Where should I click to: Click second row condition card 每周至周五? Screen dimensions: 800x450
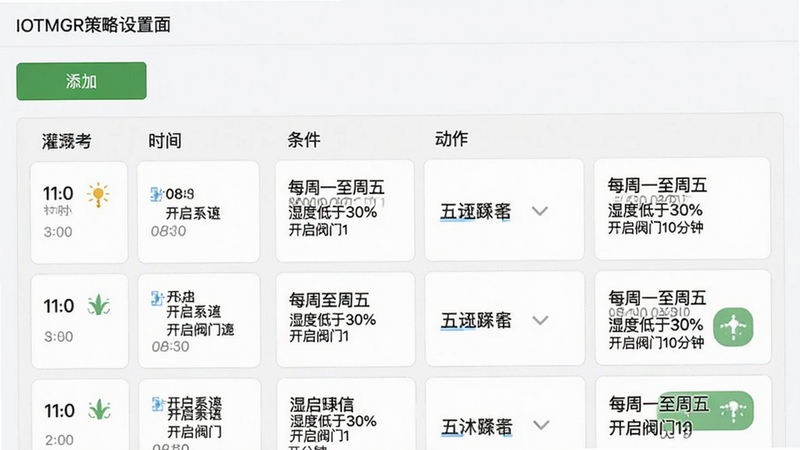point(345,319)
